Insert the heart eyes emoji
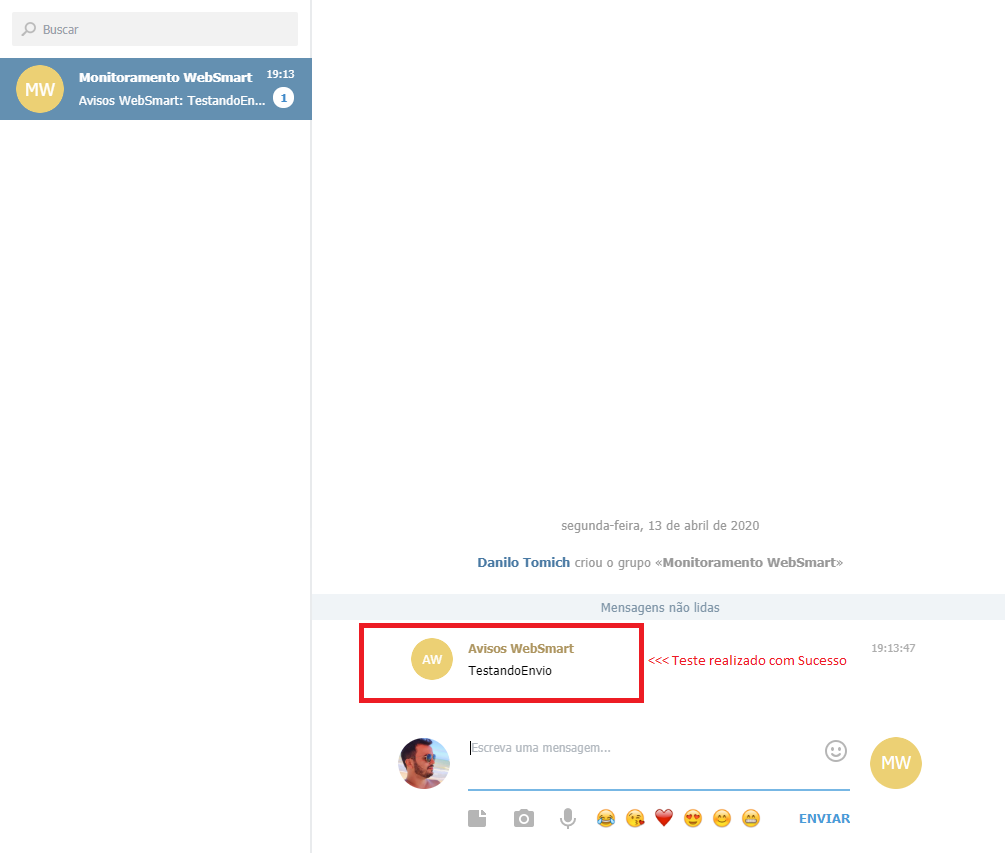Viewport: 1005px width, 853px height. pos(693,818)
